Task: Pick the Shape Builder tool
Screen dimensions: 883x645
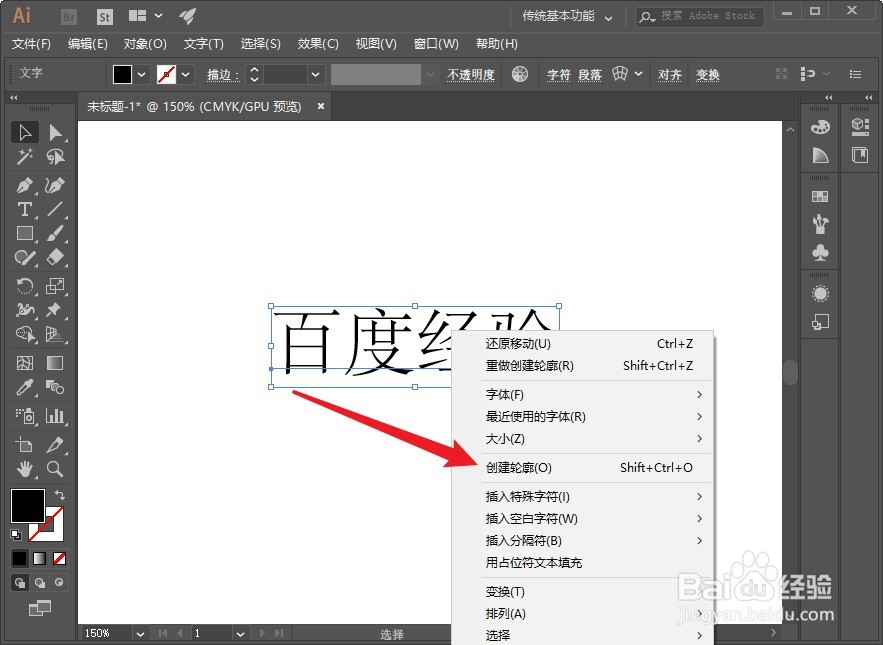Action: click(25, 334)
